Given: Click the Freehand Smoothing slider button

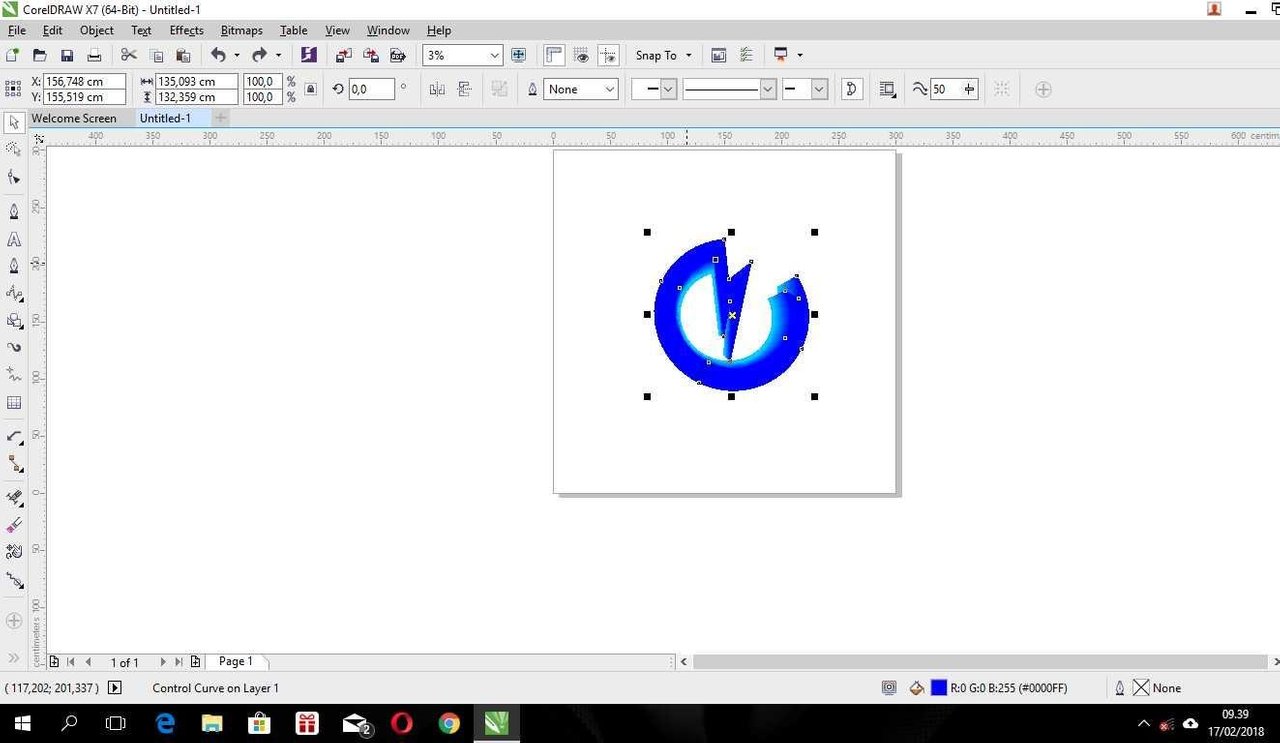Looking at the screenshot, I should (x=968, y=89).
